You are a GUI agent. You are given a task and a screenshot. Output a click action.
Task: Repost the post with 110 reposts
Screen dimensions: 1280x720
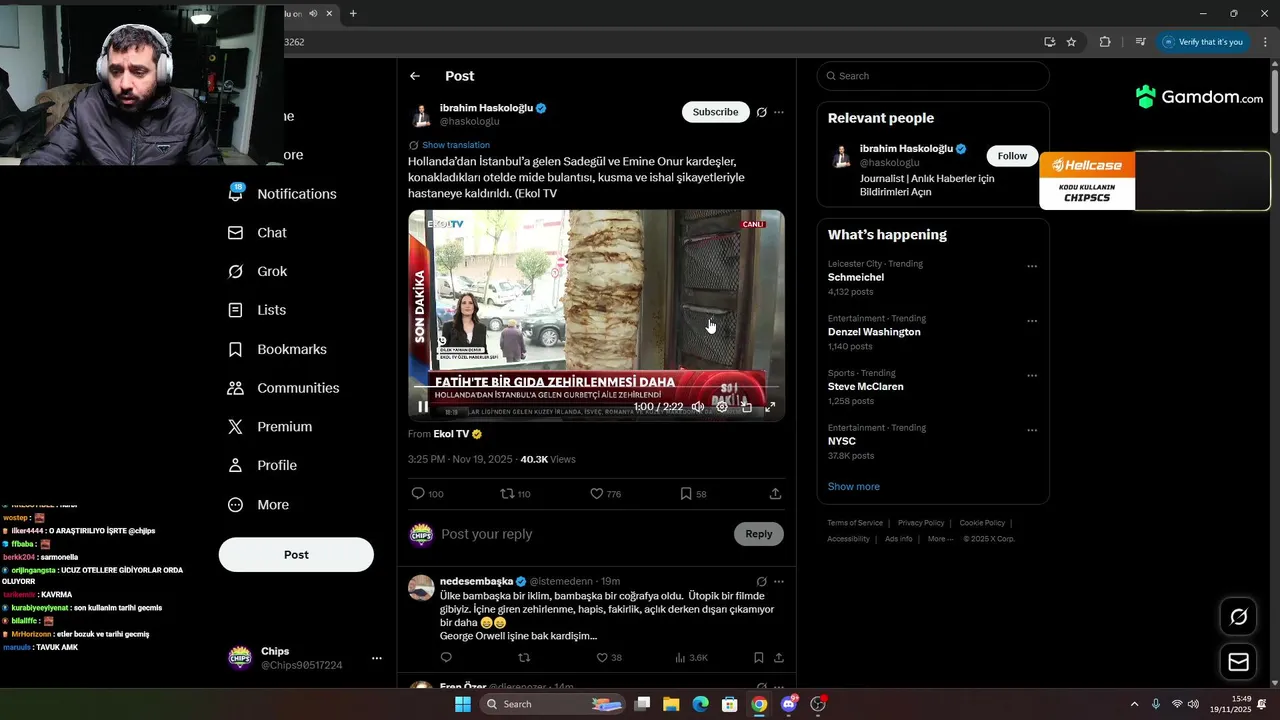tap(516, 494)
